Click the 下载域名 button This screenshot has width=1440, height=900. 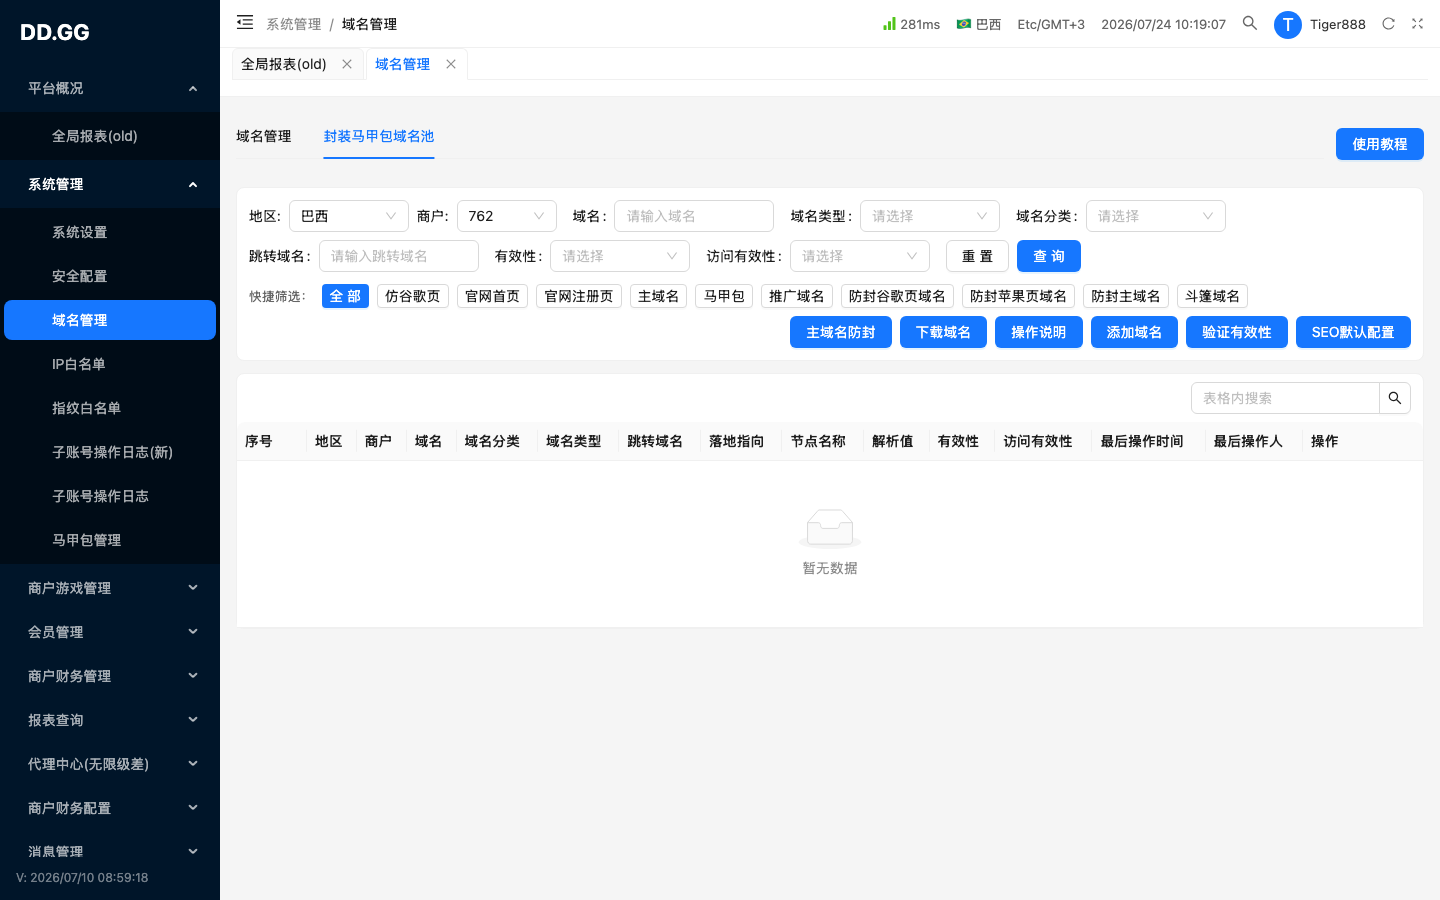pos(943,332)
